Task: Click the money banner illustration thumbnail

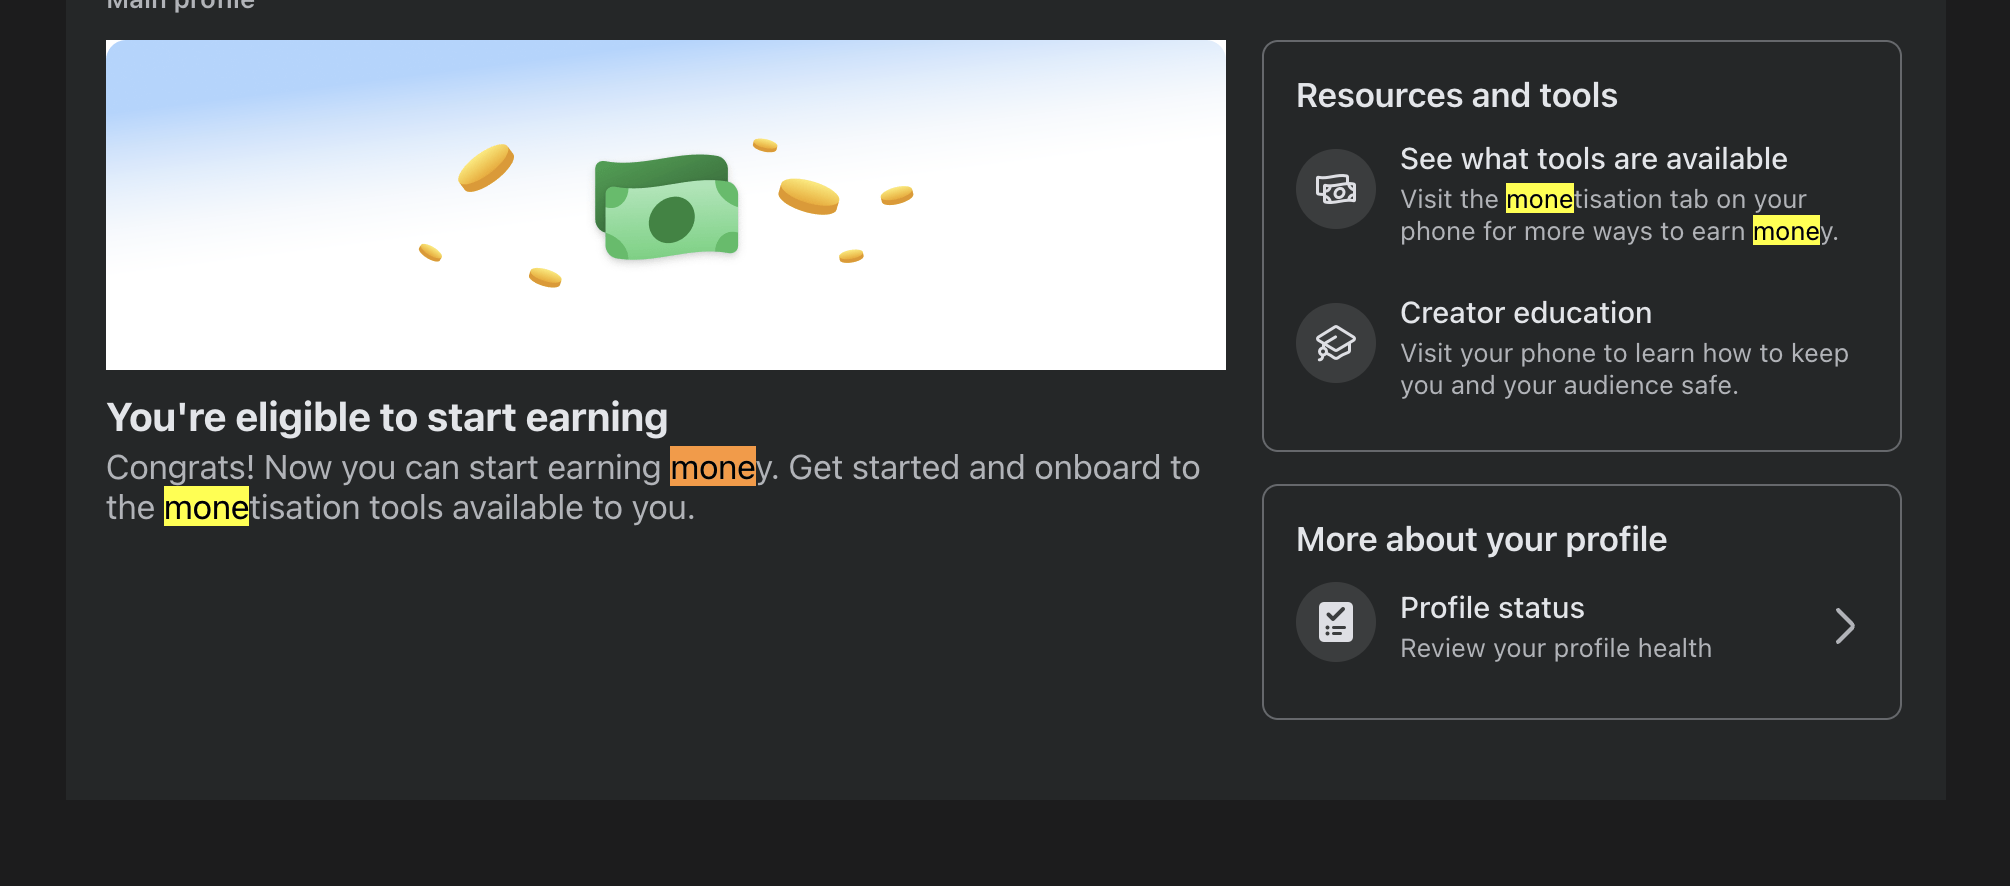Action: 666,205
